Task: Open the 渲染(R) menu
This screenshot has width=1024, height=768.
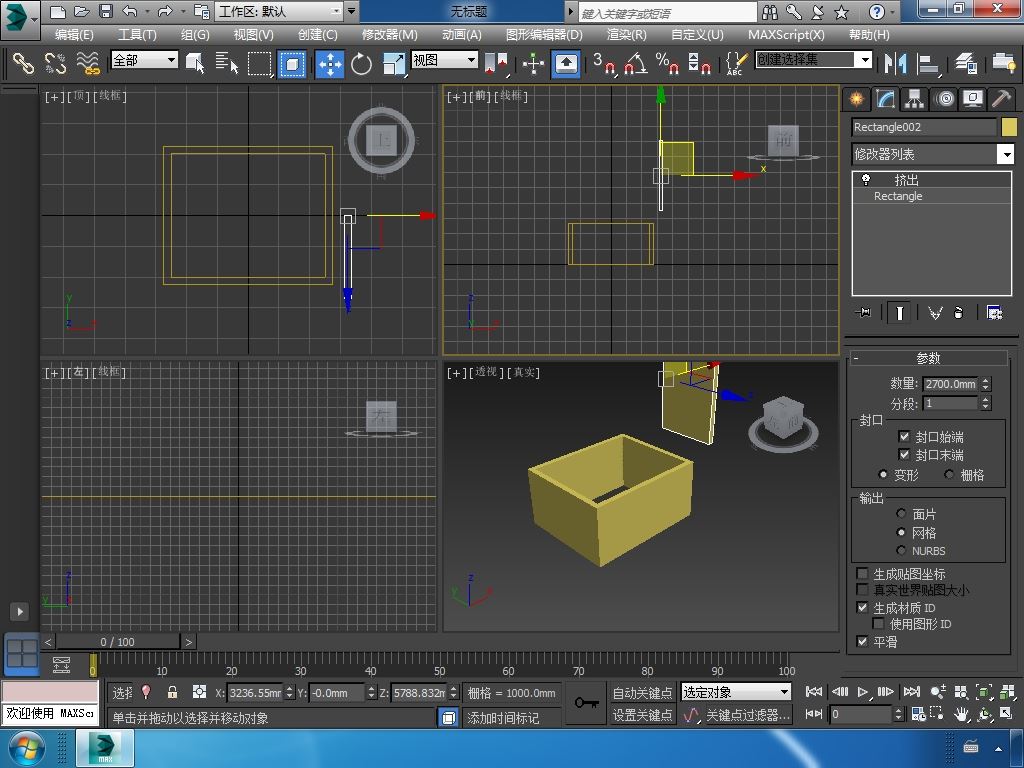Action: (626, 34)
